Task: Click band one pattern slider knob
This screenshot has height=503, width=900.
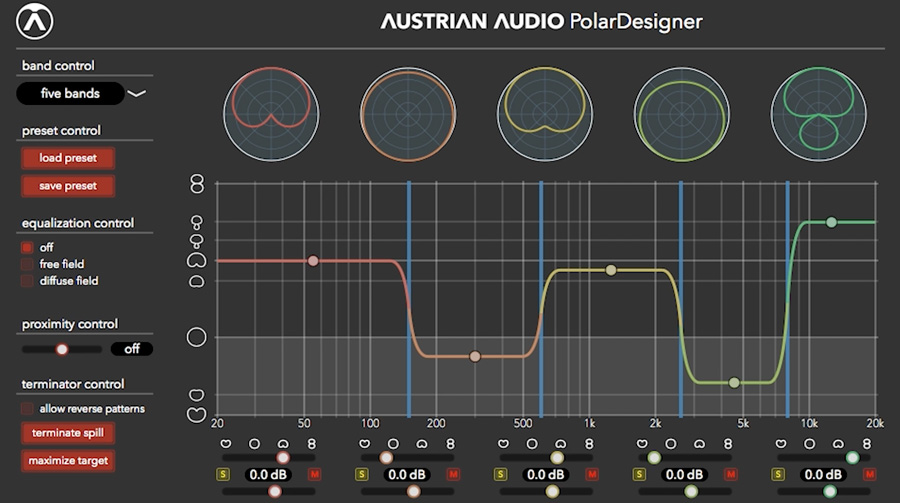Action: 283,458
